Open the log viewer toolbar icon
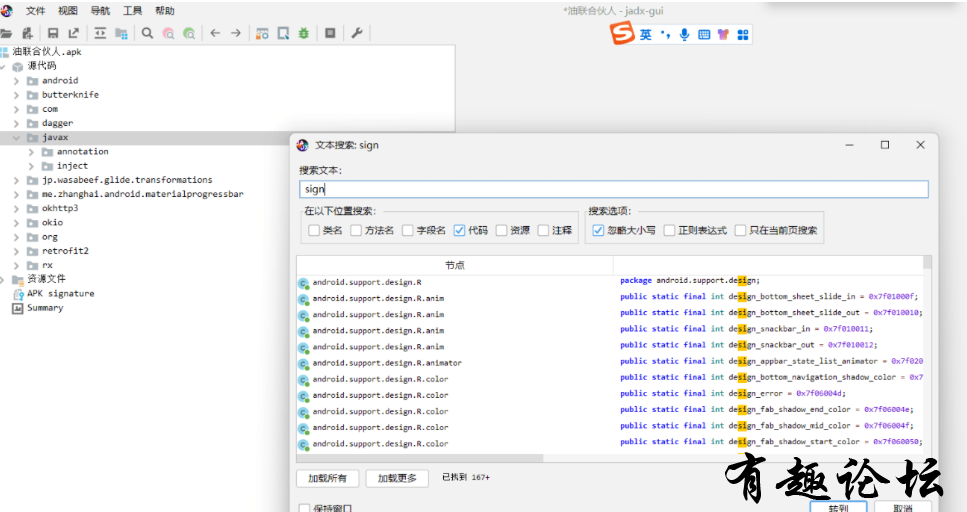Image resolution: width=967 pixels, height=512 pixels. click(x=331, y=33)
